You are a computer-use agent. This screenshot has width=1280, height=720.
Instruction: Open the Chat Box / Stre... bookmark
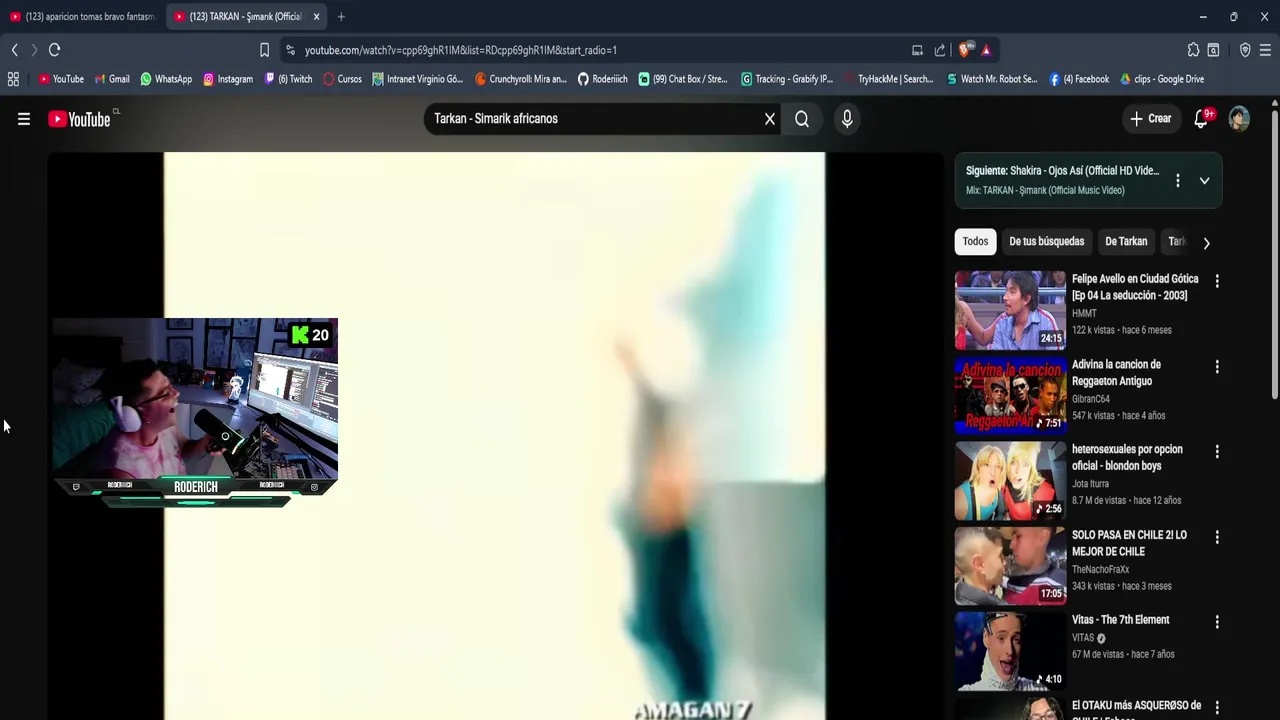pyautogui.click(x=683, y=79)
